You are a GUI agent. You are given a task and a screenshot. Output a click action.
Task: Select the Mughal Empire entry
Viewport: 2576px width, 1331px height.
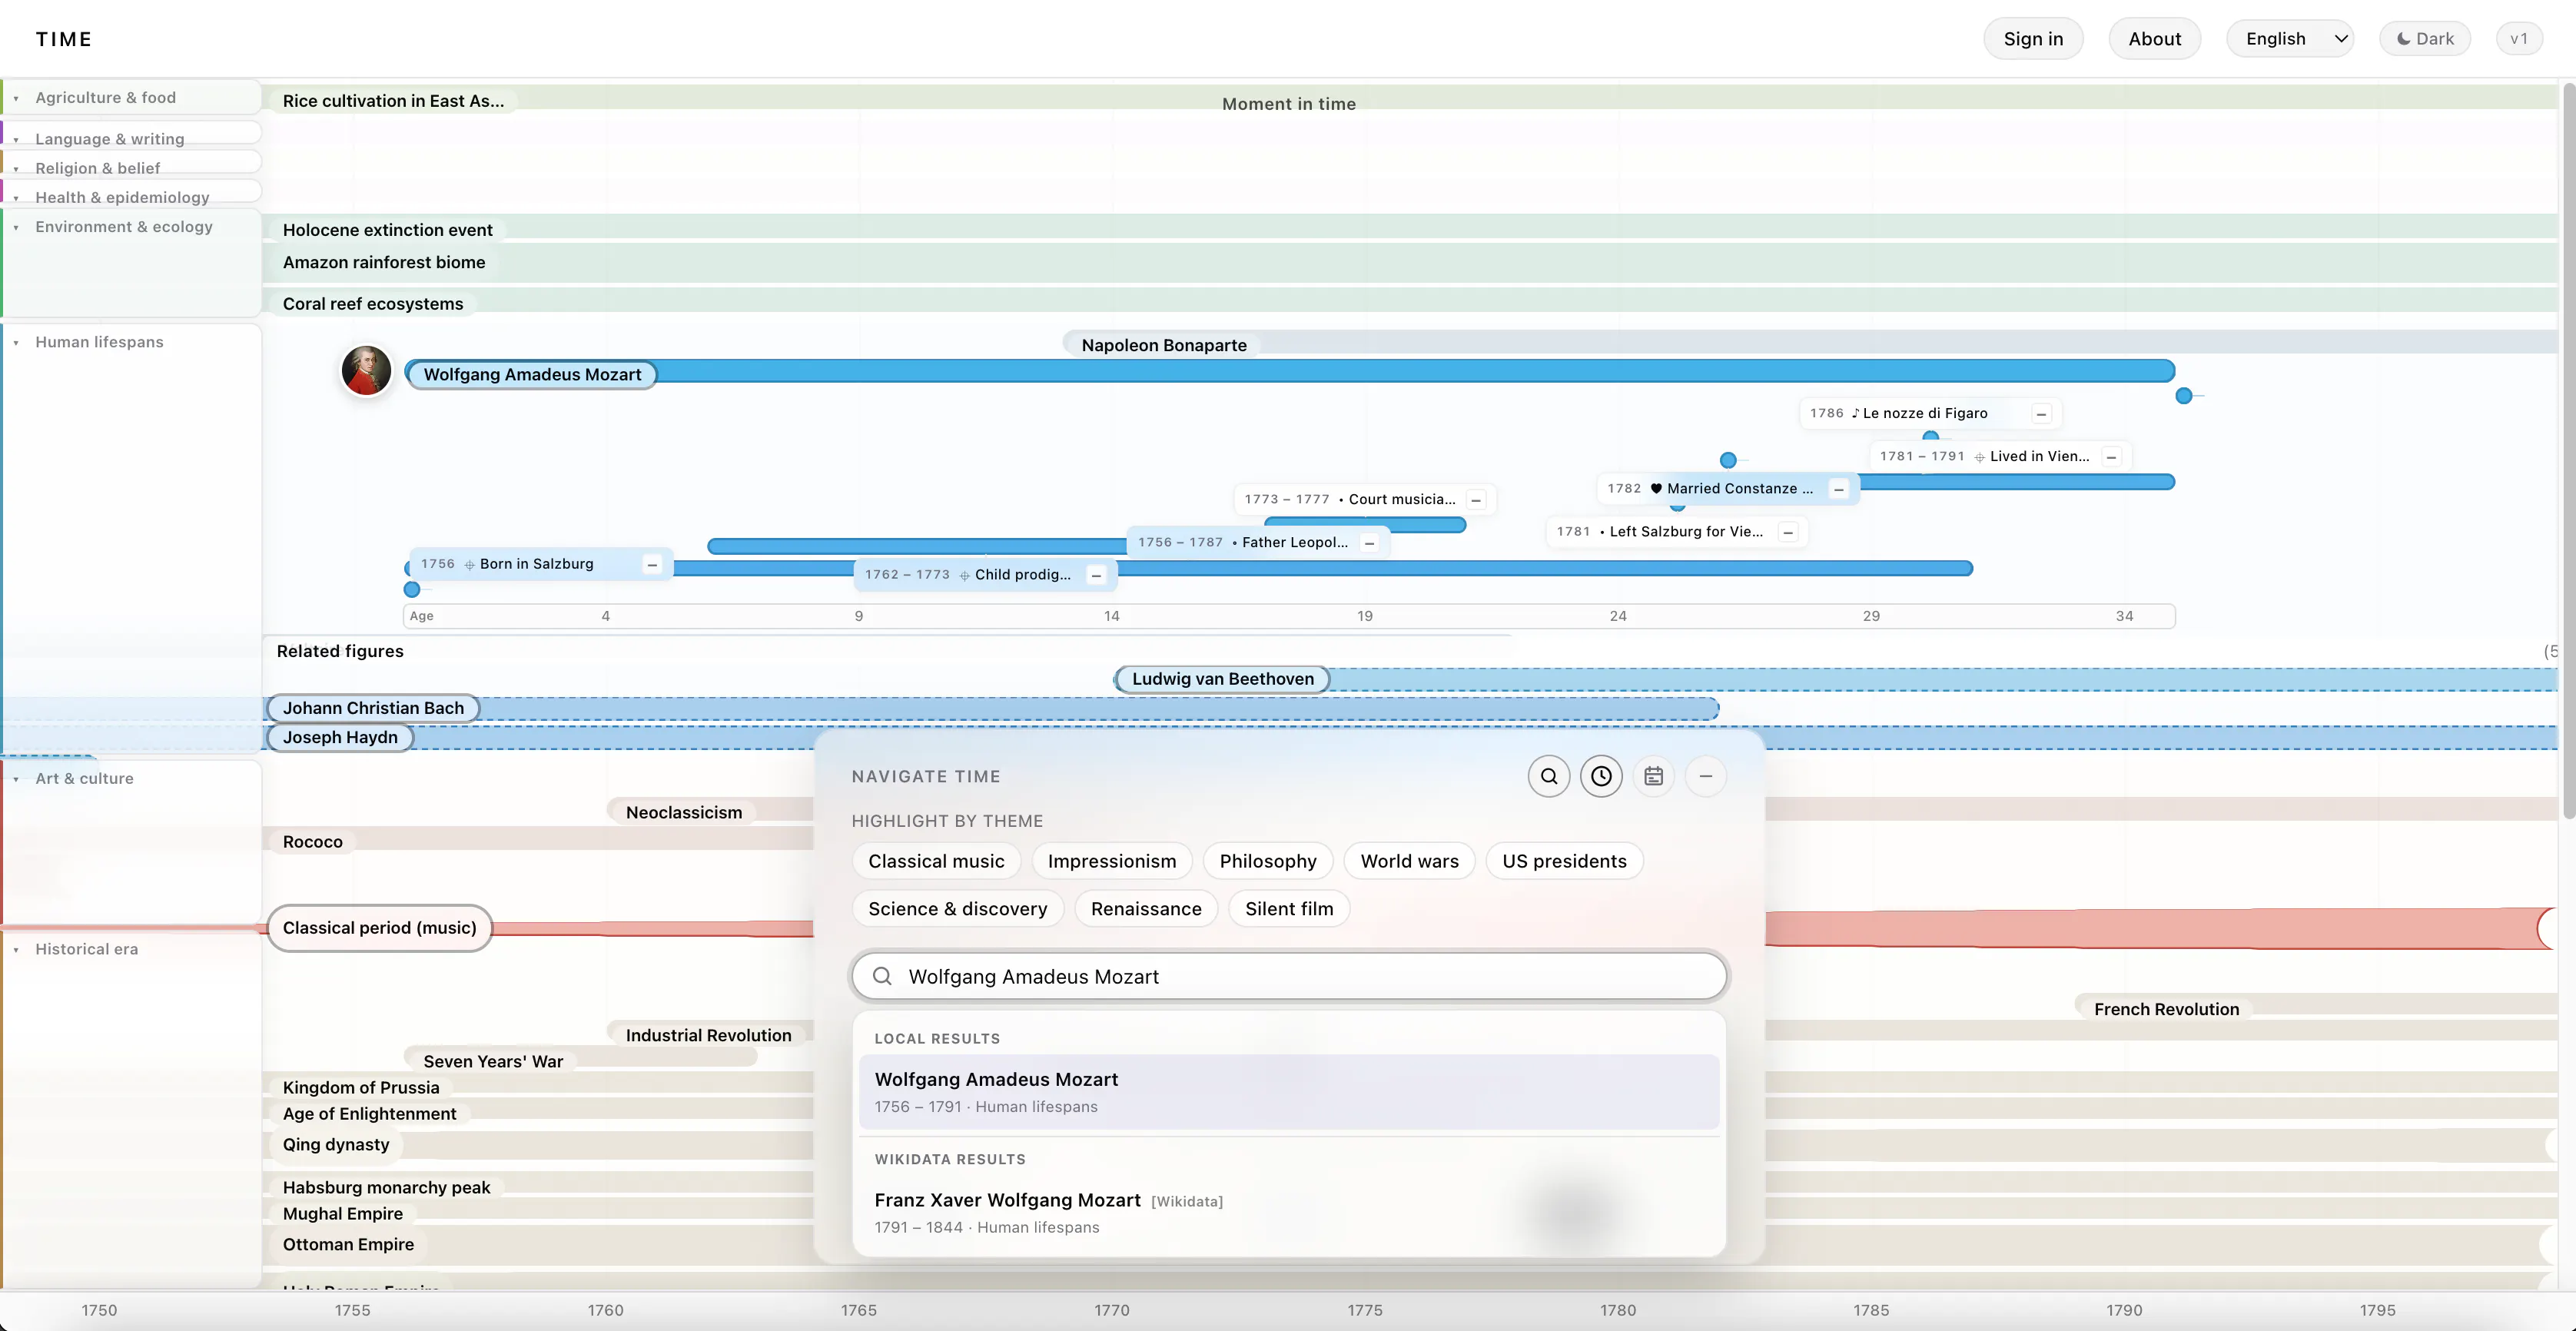point(342,1214)
